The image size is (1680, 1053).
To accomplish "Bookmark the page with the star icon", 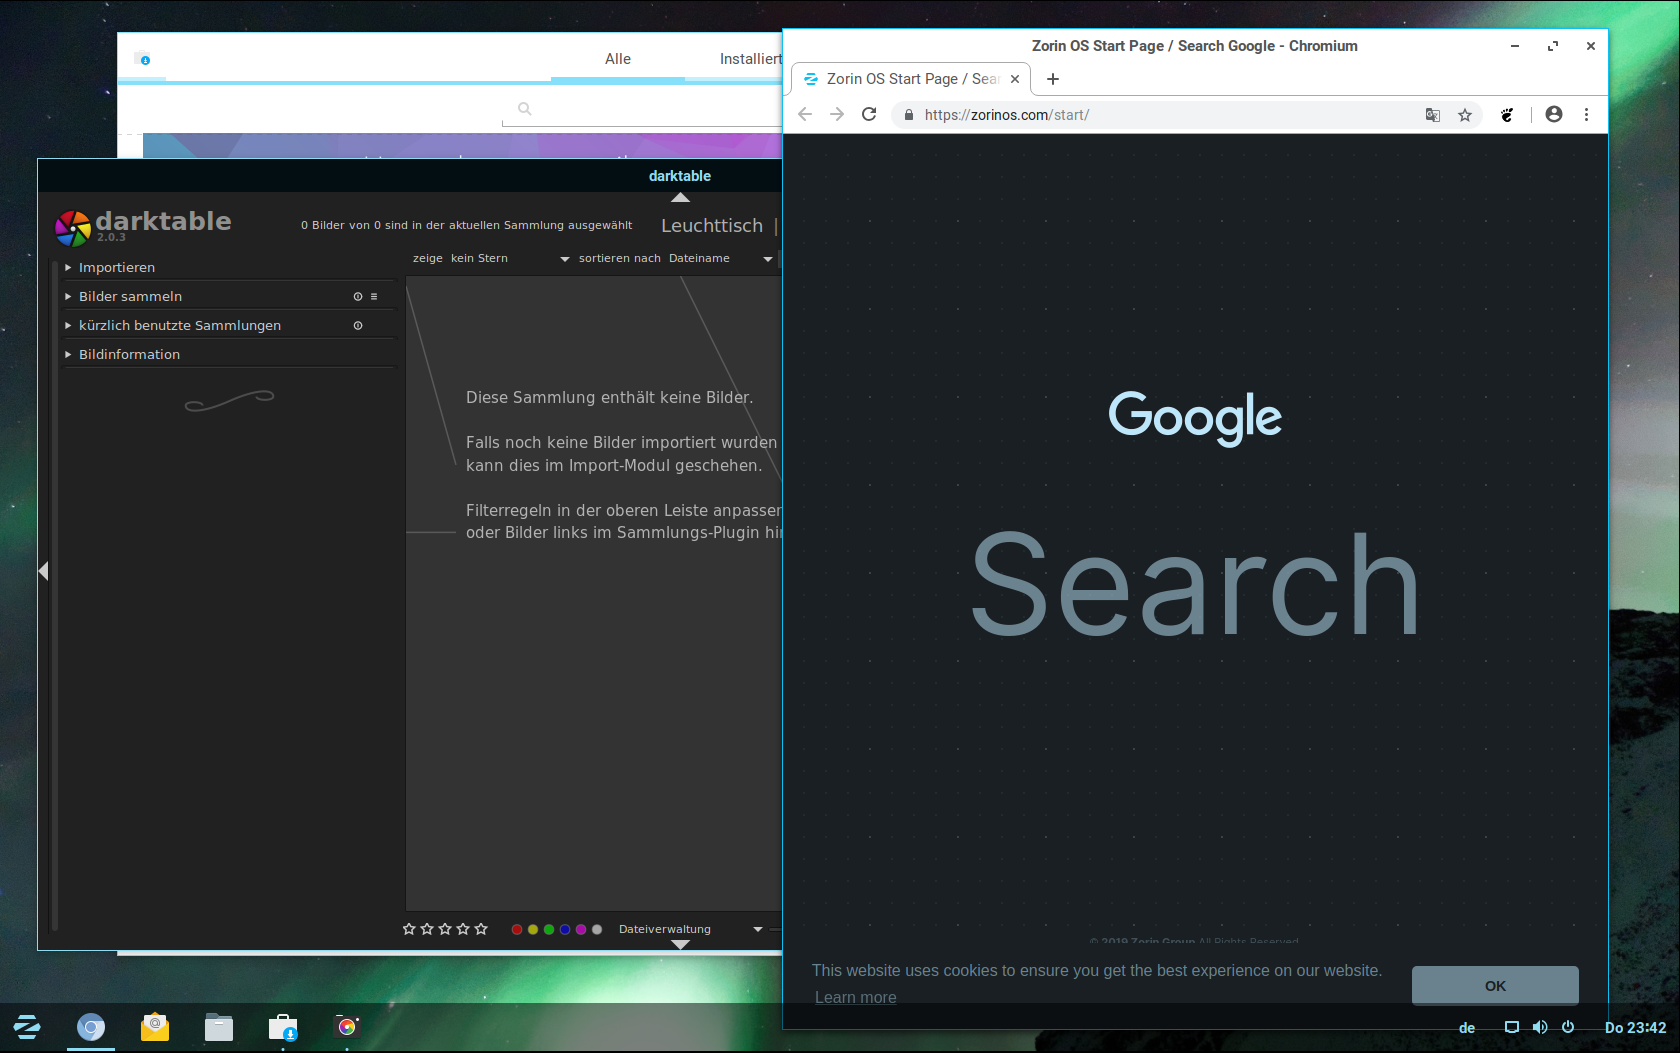I will pos(1465,115).
